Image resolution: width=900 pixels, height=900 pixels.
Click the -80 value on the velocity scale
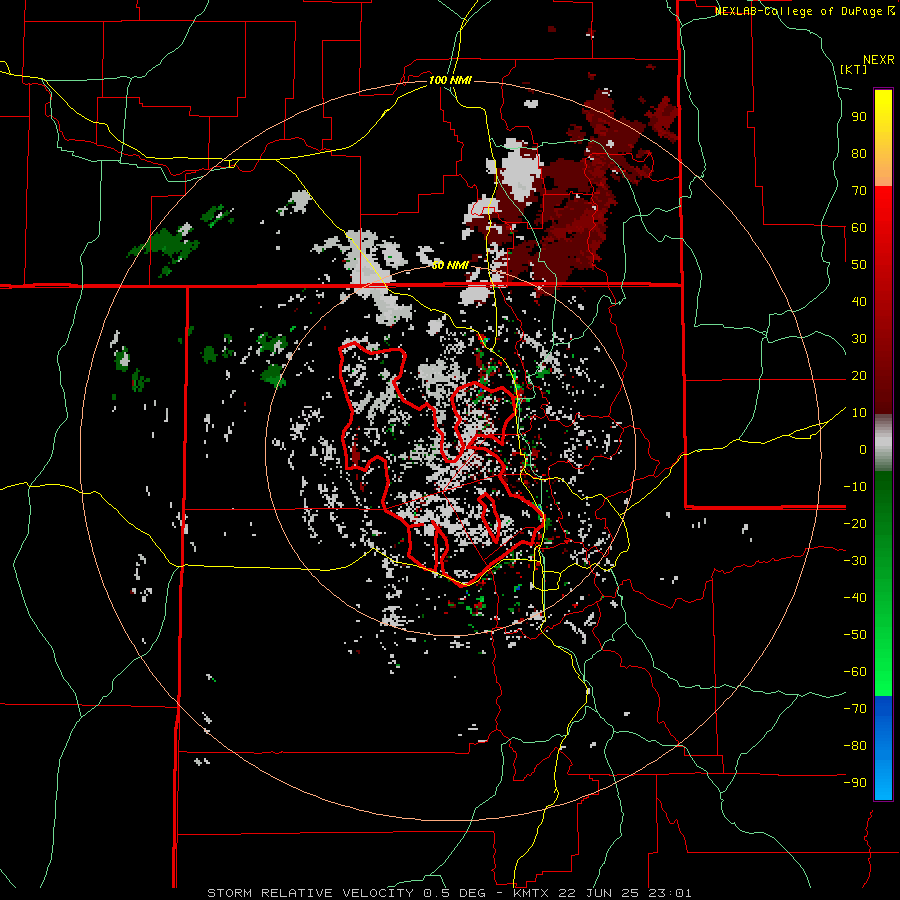[855, 746]
